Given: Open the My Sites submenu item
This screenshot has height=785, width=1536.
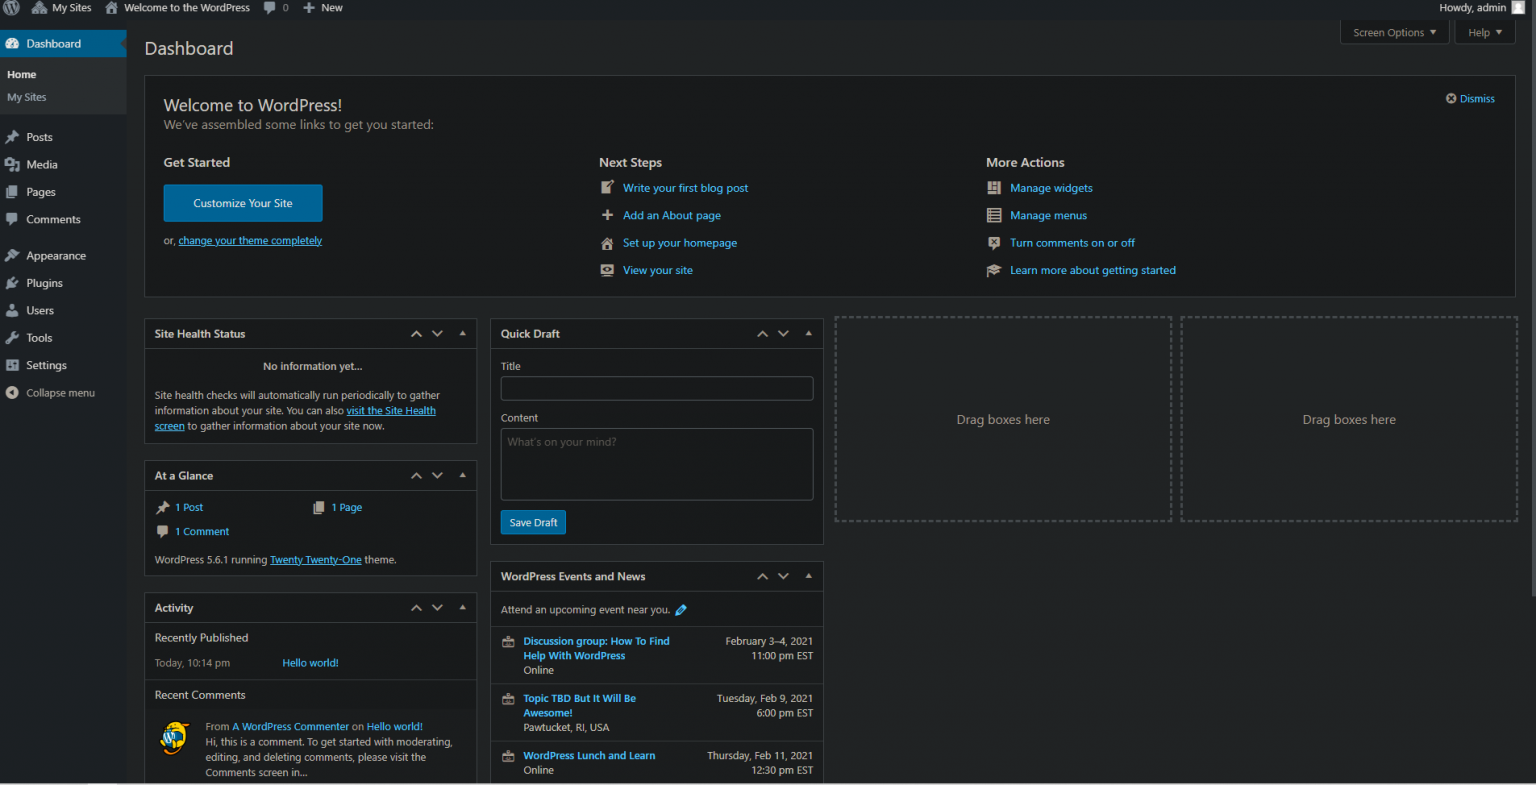Looking at the screenshot, I should click(x=27, y=97).
